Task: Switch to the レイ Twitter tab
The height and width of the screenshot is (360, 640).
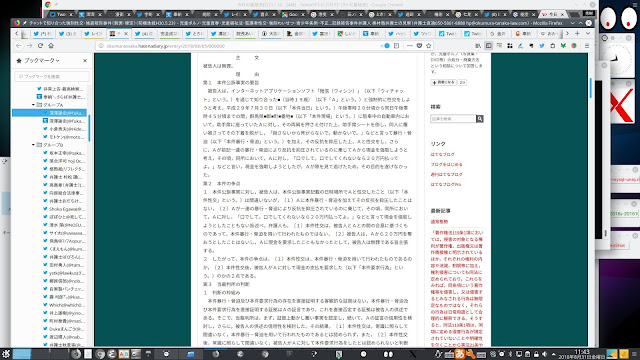Action: [x=93, y=33]
